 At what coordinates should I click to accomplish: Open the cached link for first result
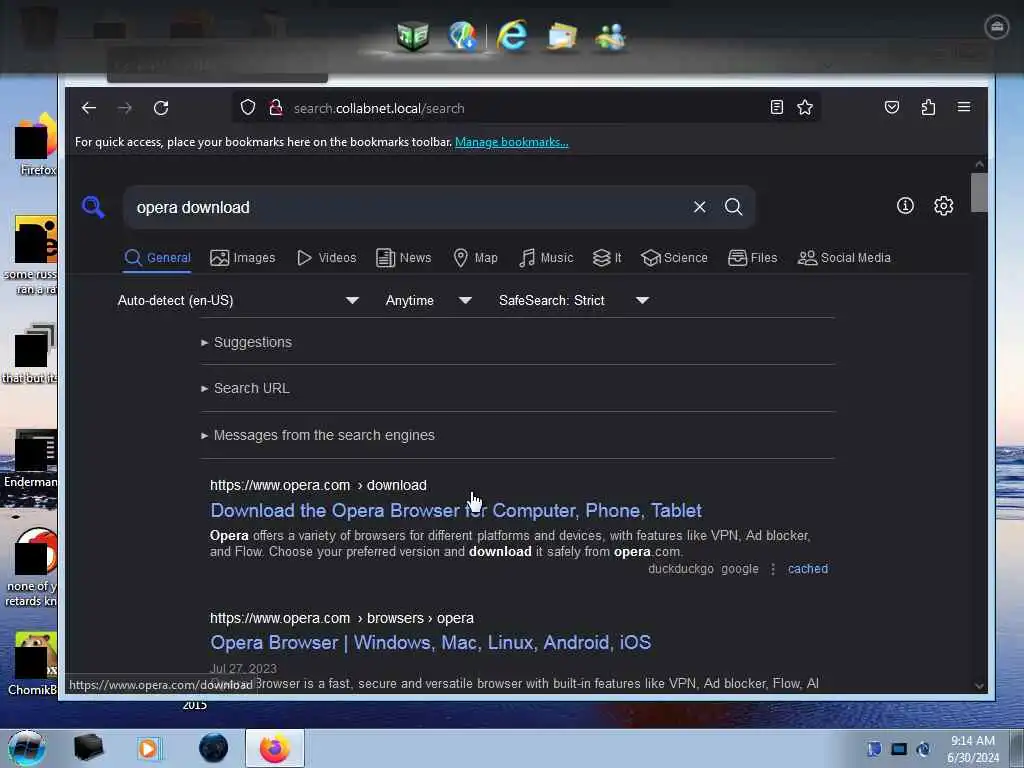click(808, 569)
